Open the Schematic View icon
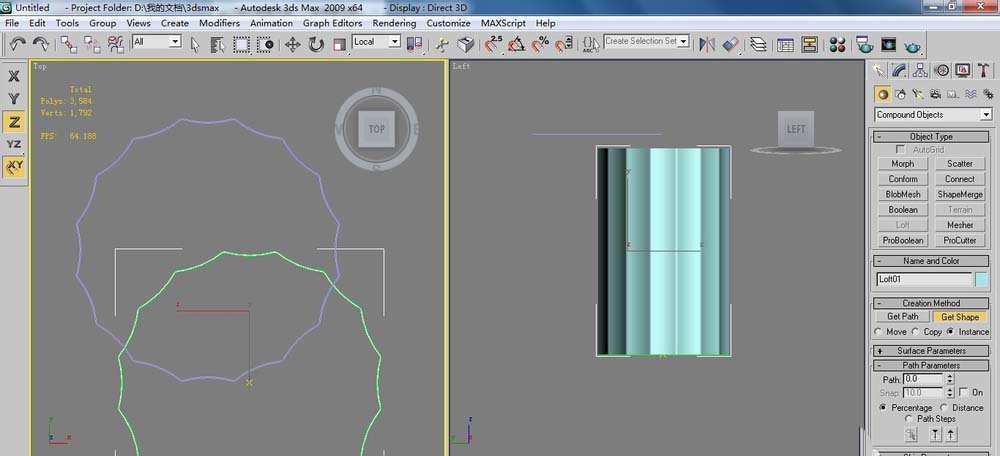The width and height of the screenshot is (1000, 456). tap(809, 44)
